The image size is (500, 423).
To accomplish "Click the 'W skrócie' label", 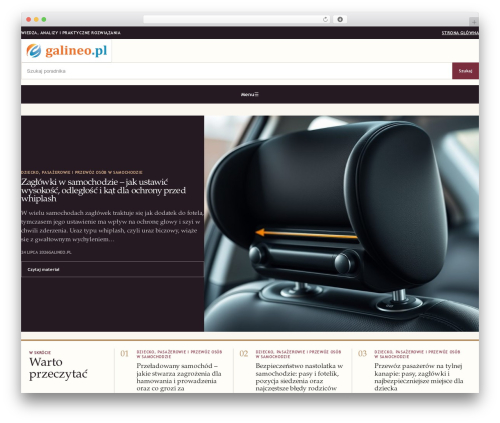I will pyautogui.click(x=40, y=352).
